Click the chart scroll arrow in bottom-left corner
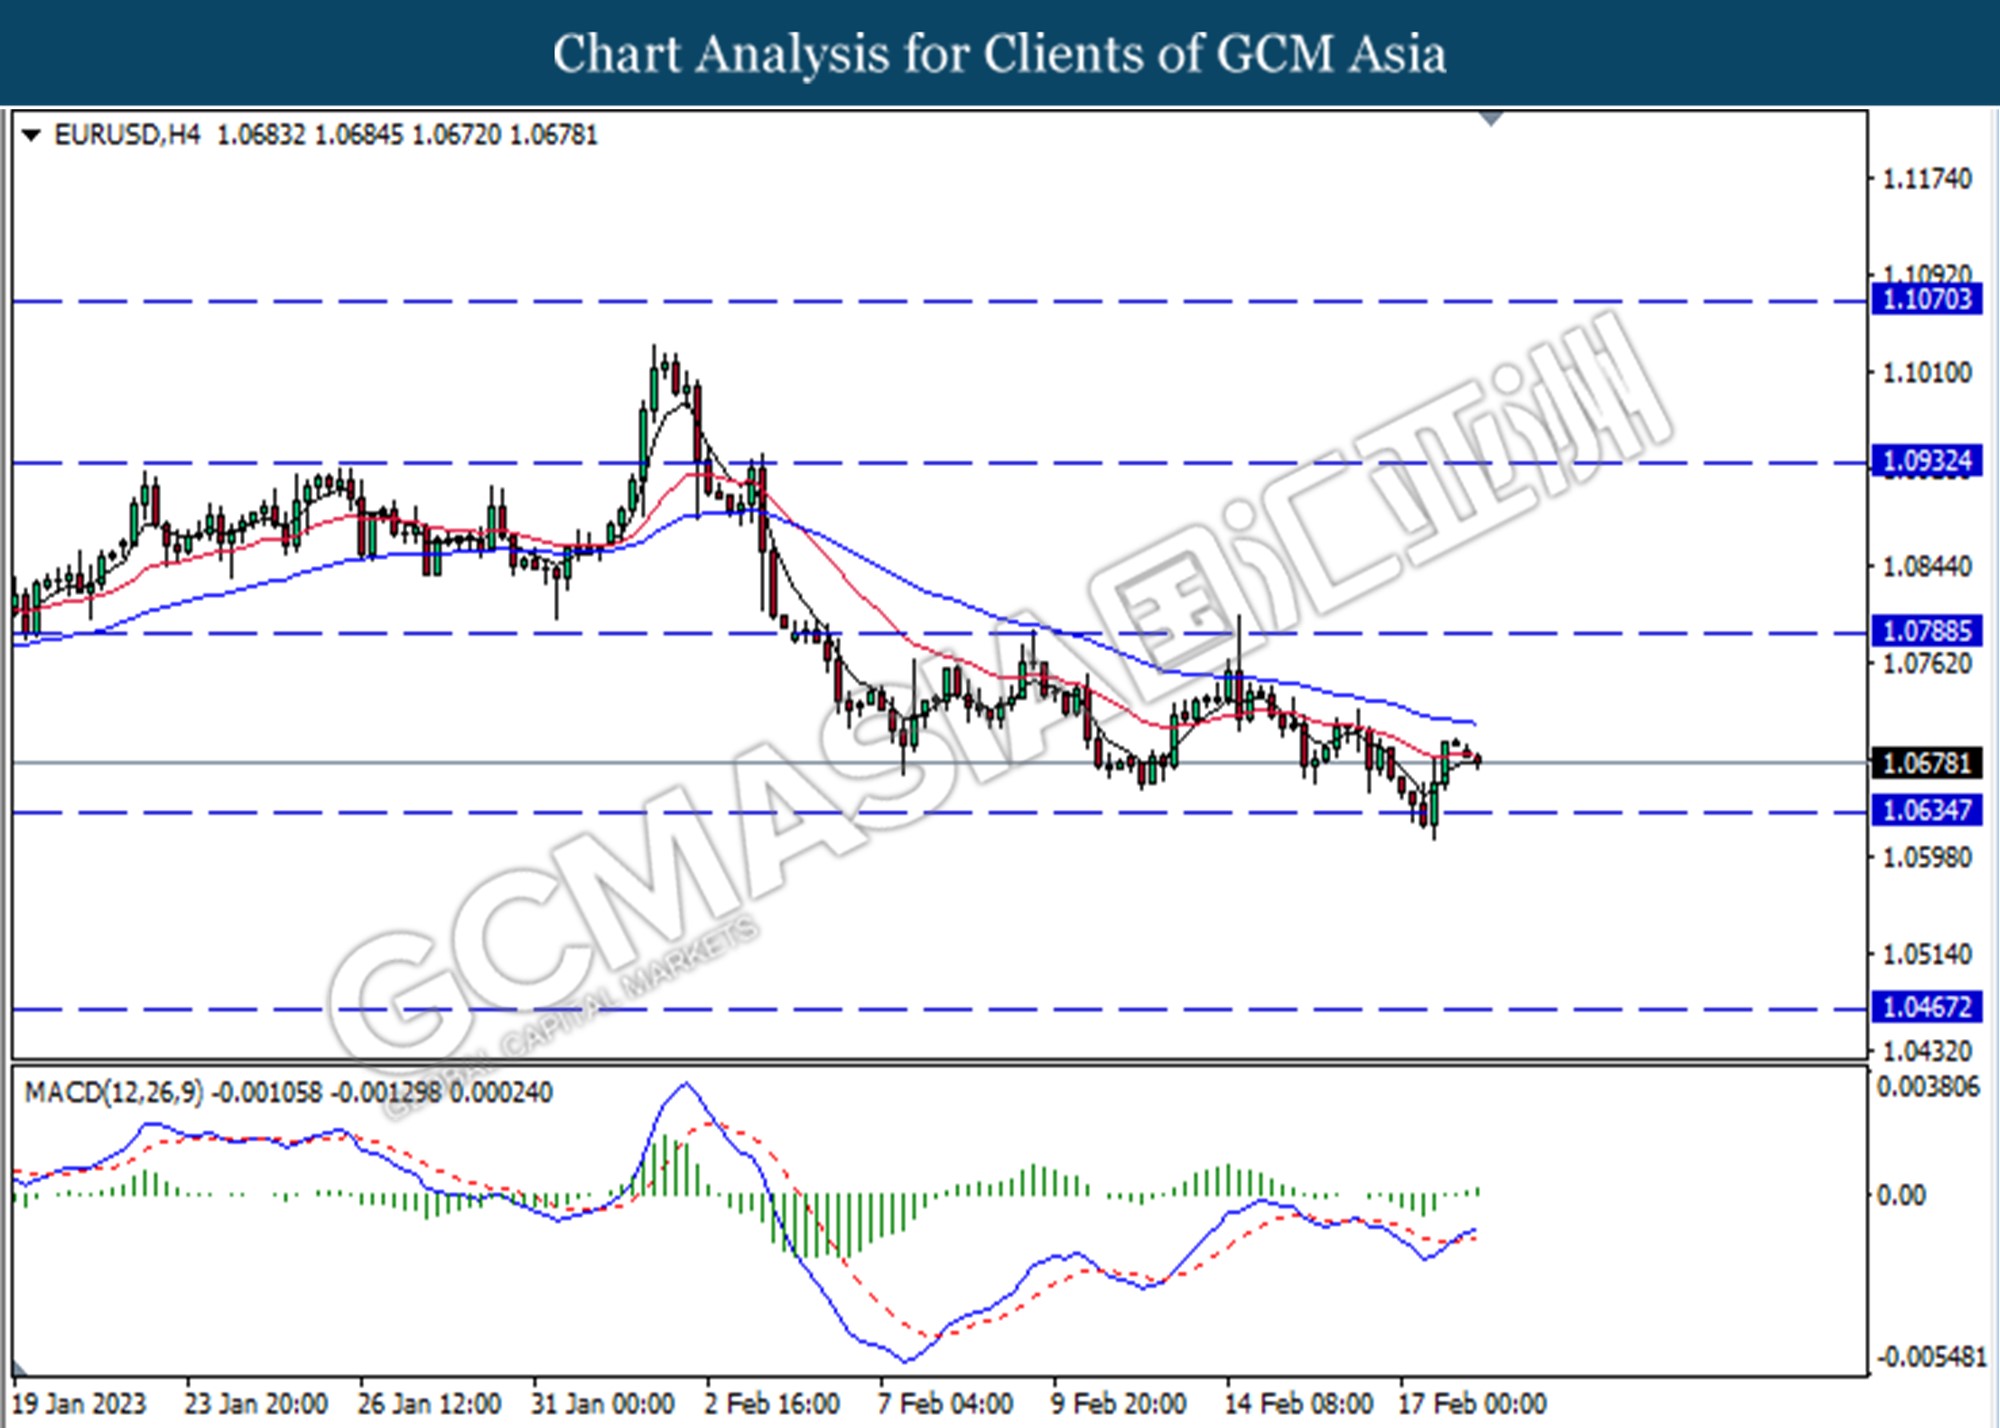2000x1428 pixels. 20,1368
